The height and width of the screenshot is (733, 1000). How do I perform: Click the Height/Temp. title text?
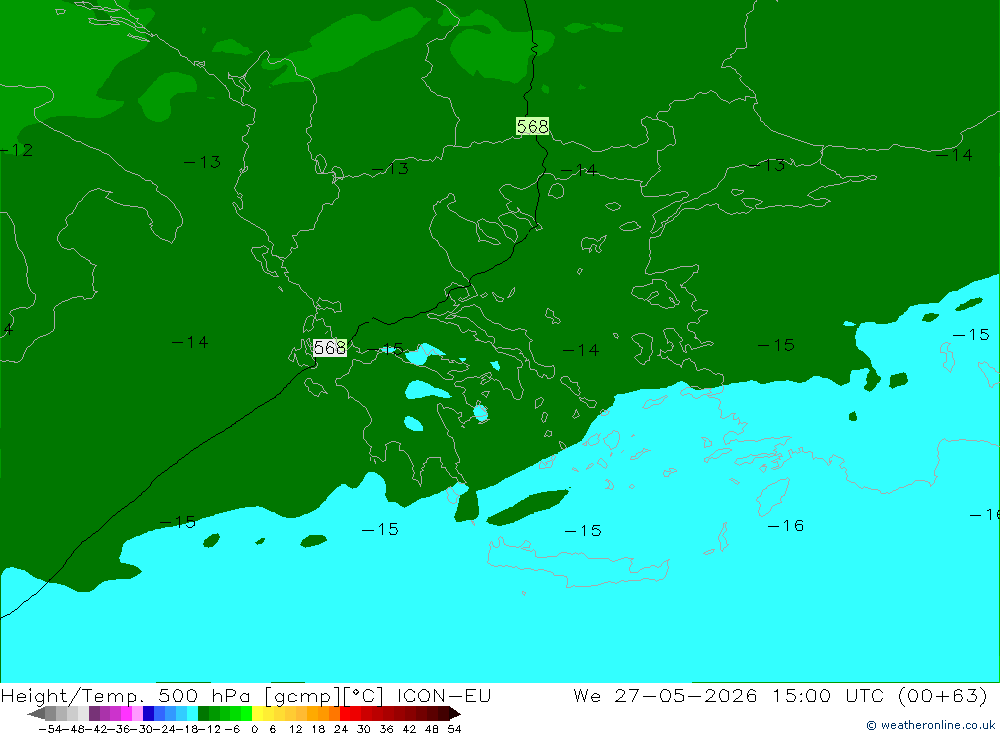[x=73, y=695]
